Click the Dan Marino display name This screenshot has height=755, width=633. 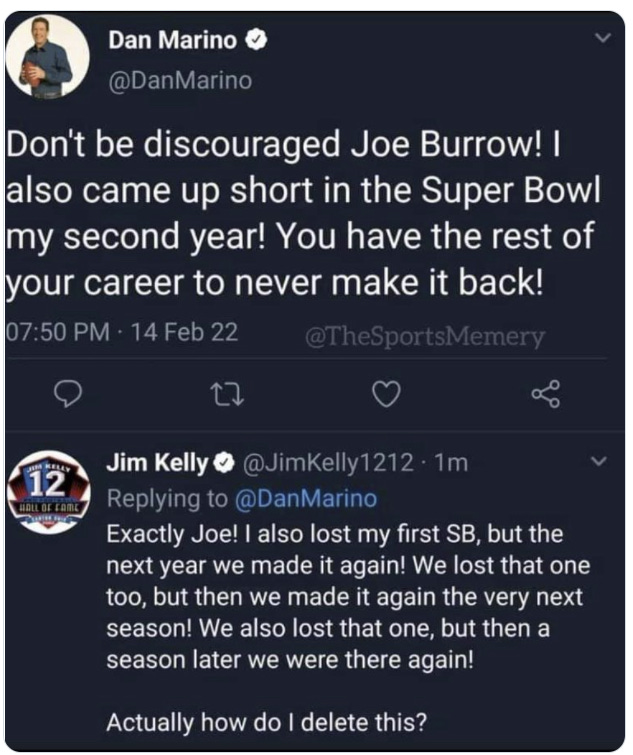point(172,41)
